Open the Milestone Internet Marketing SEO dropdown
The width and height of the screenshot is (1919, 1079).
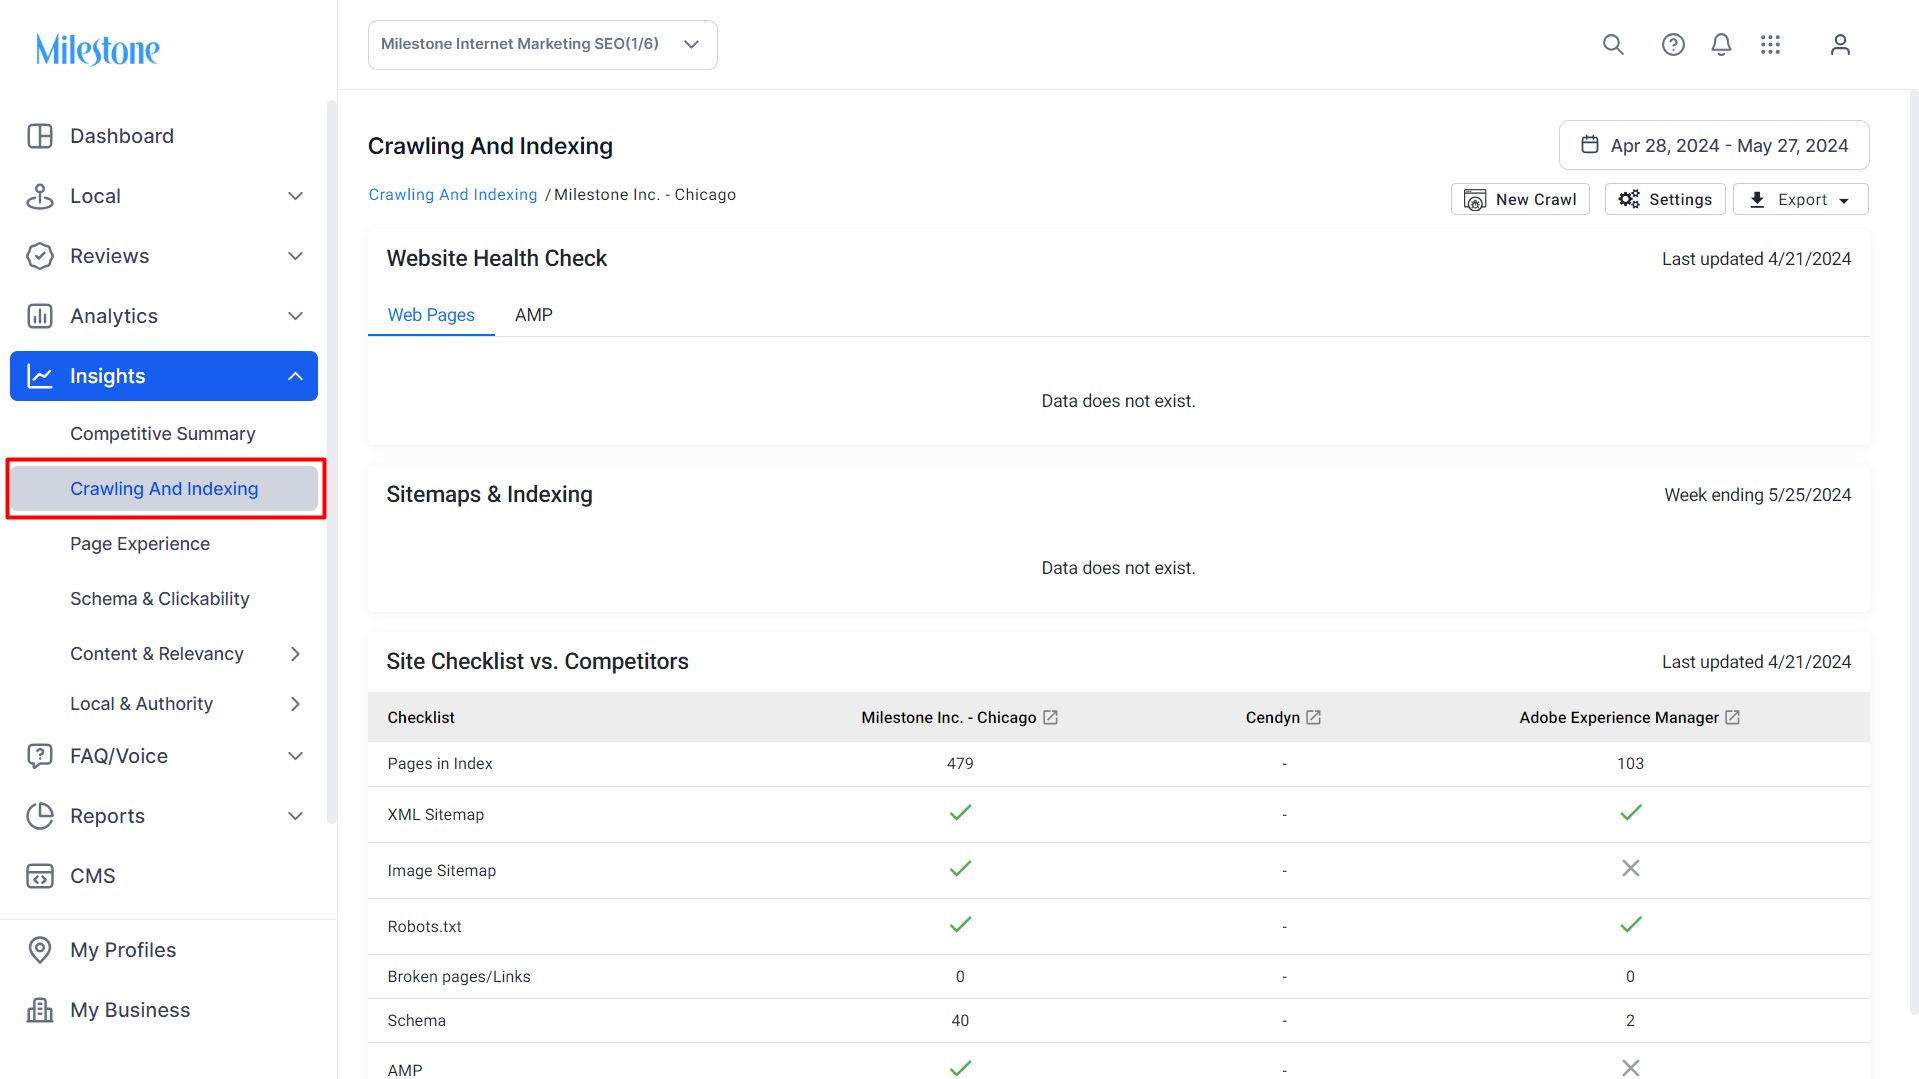coord(543,45)
